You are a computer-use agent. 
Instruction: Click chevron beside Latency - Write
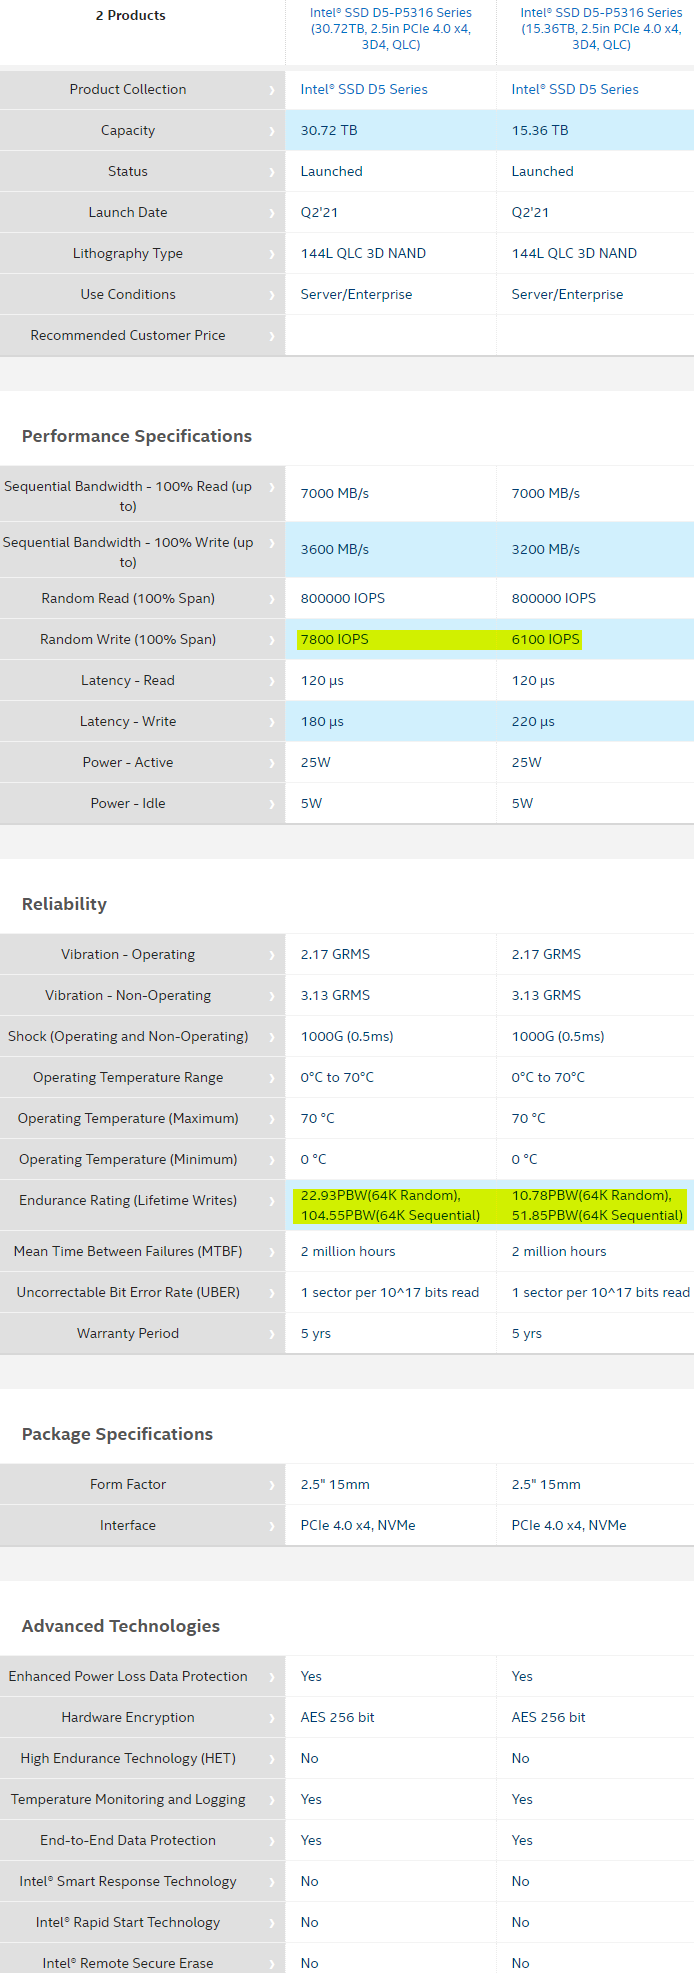pos(271,722)
